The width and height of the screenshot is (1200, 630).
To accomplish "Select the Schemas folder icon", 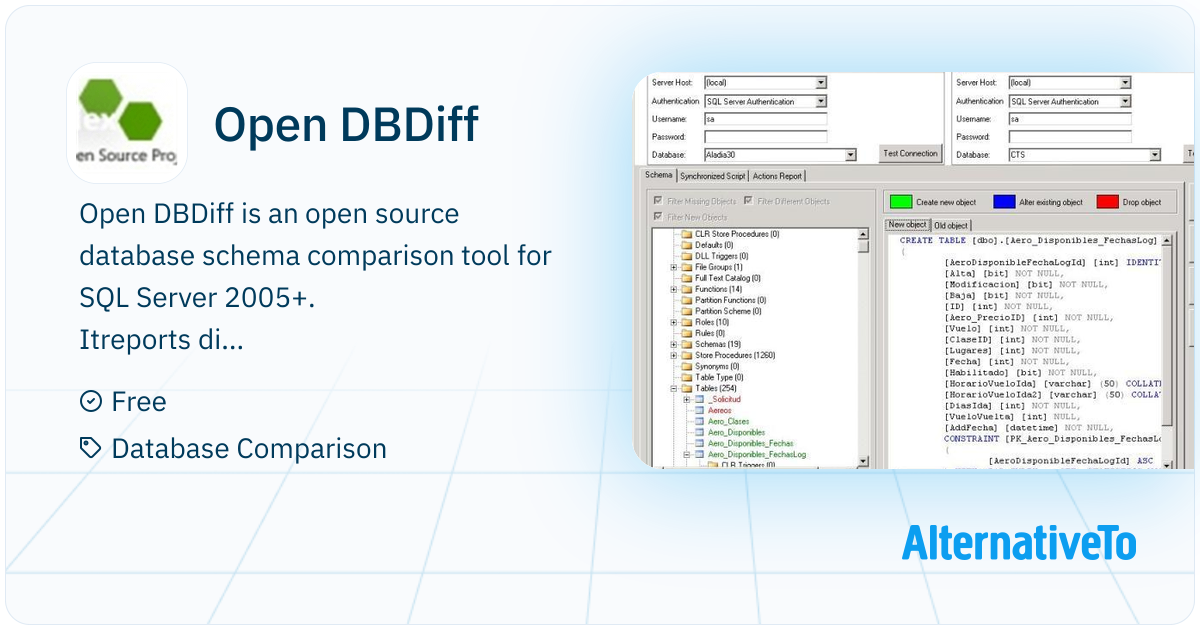I will (686, 344).
